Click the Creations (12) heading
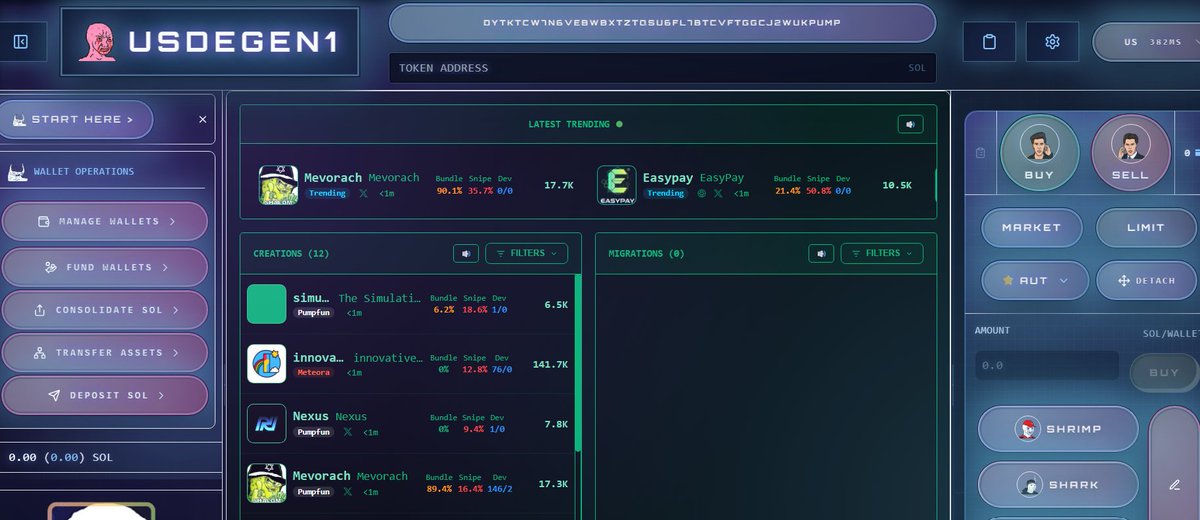Image resolution: width=1200 pixels, height=520 pixels. click(x=292, y=254)
